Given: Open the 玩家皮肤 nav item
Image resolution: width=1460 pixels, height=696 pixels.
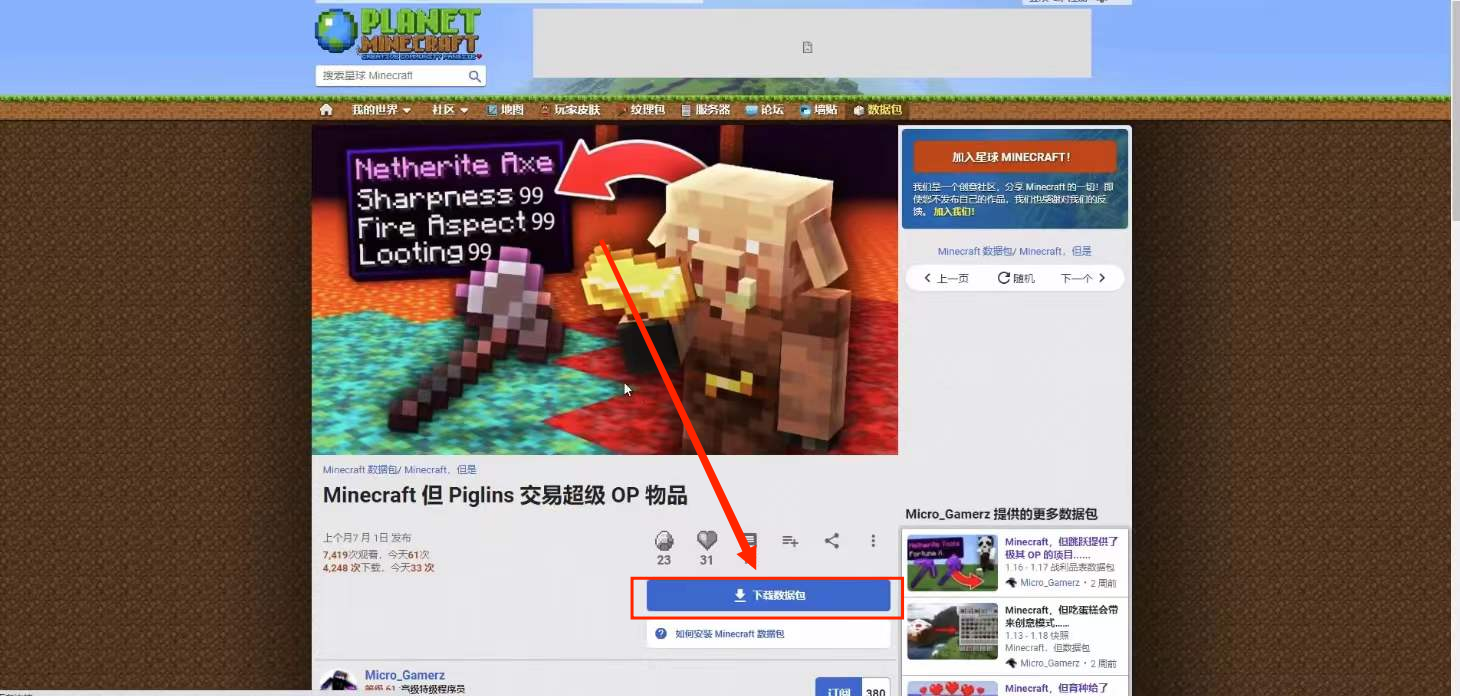Looking at the screenshot, I should [570, 110].
